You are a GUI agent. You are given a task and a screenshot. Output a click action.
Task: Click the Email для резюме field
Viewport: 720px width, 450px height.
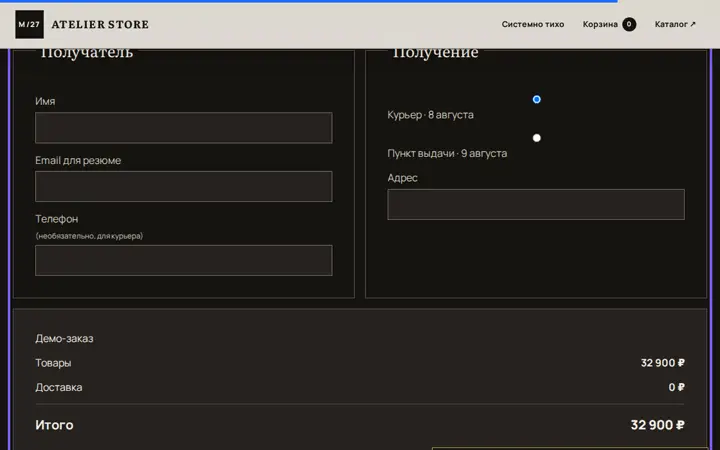click(x=184, y=186)
